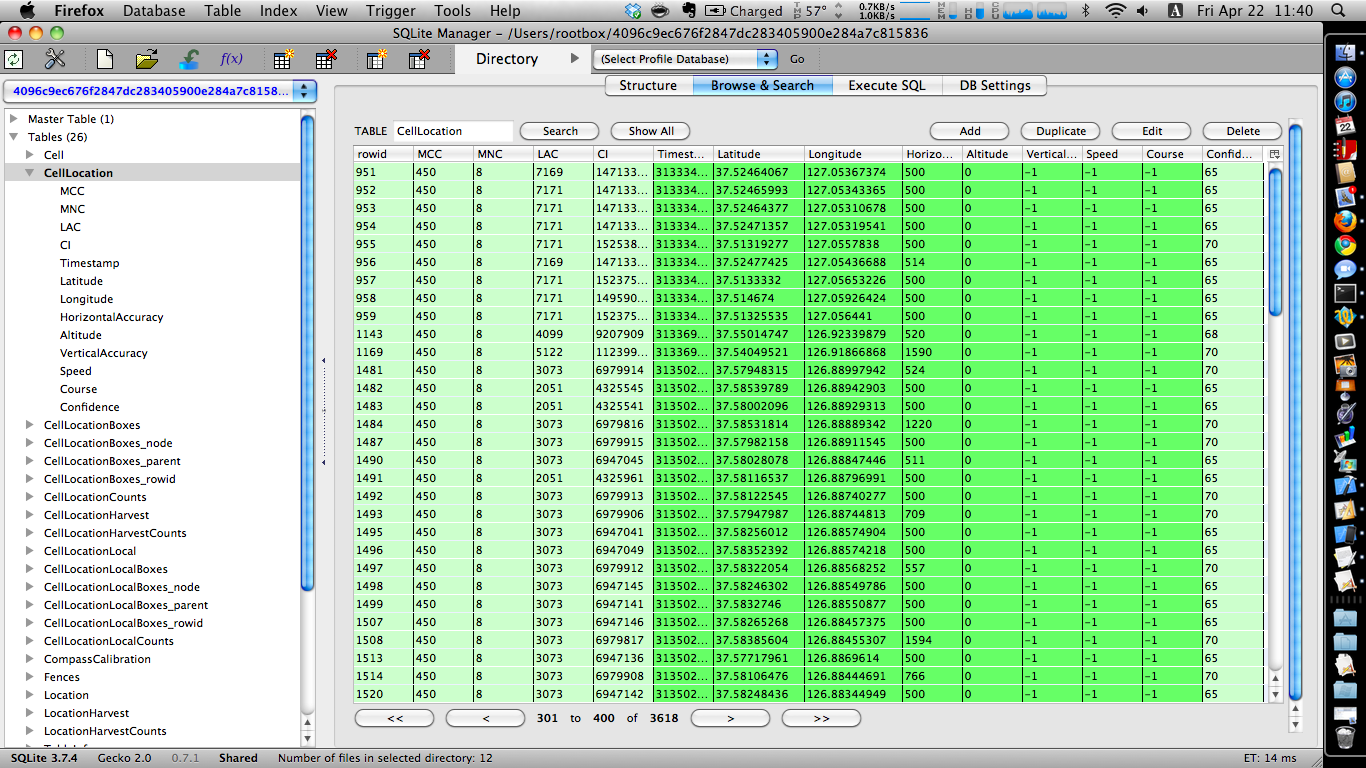Screen dimensions: 1366x768
Task: Open Google Chrome from the Dock
Action: 1345,245
